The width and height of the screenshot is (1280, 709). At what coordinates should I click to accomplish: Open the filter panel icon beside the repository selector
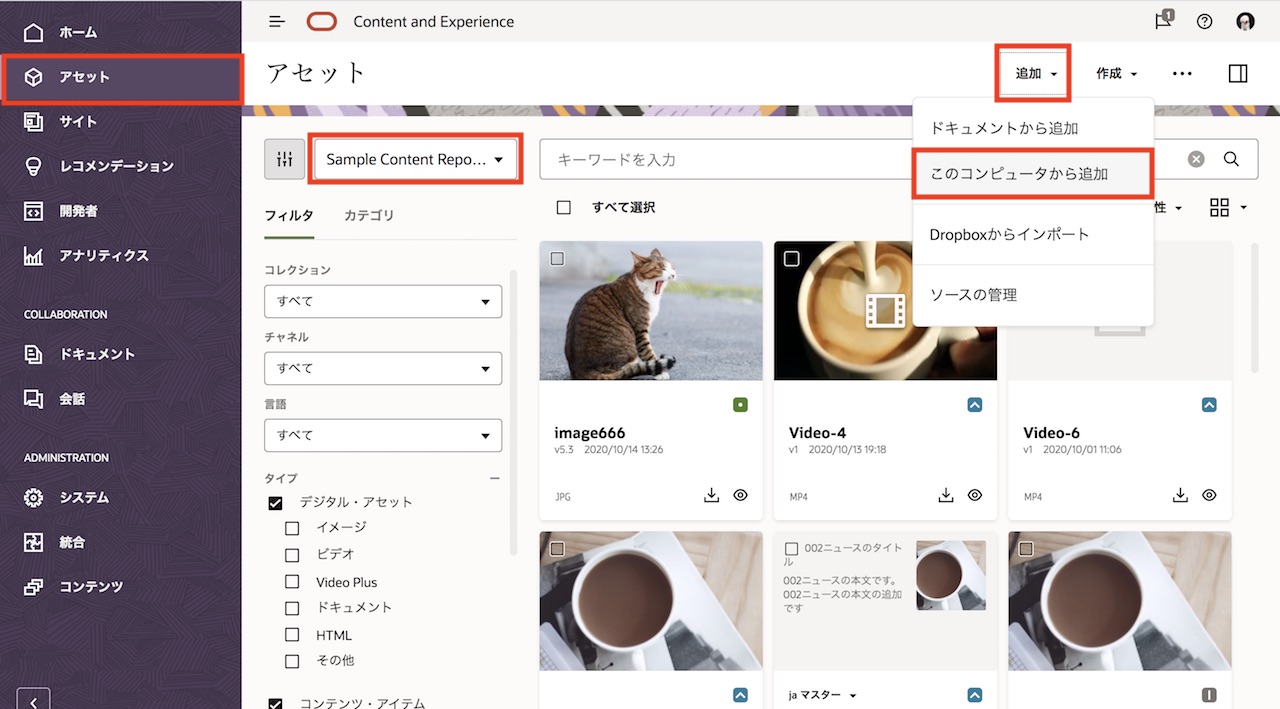285,158
